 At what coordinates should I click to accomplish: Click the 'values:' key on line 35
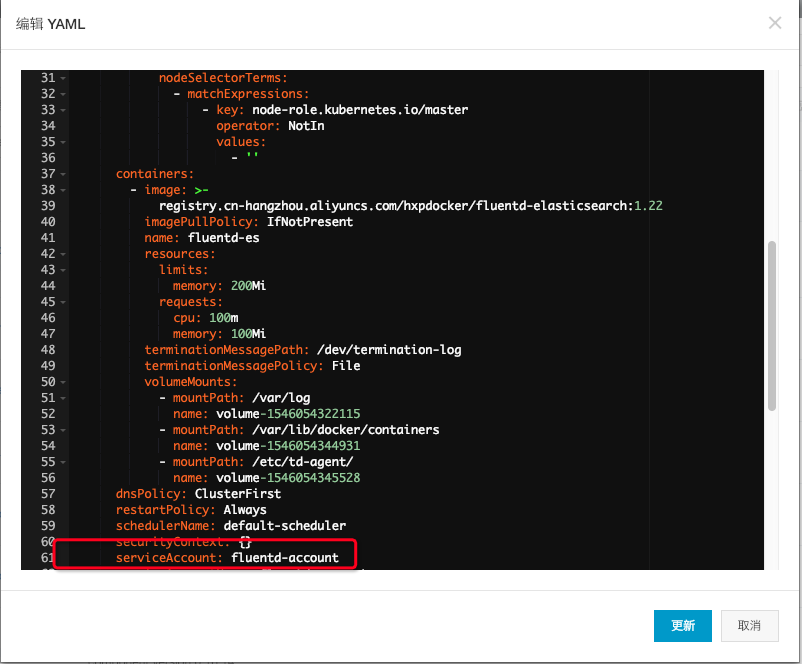241,142
